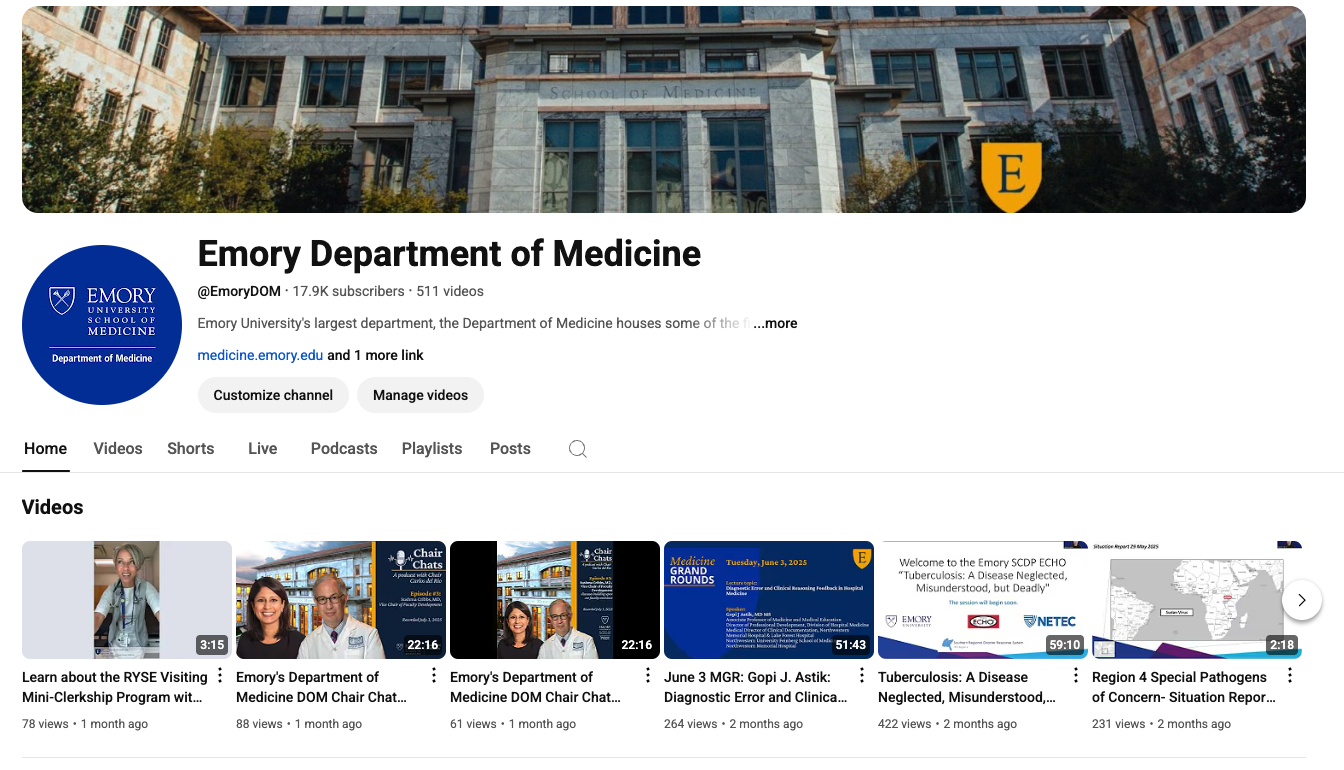Select the Playlists tab

(431, 449)
